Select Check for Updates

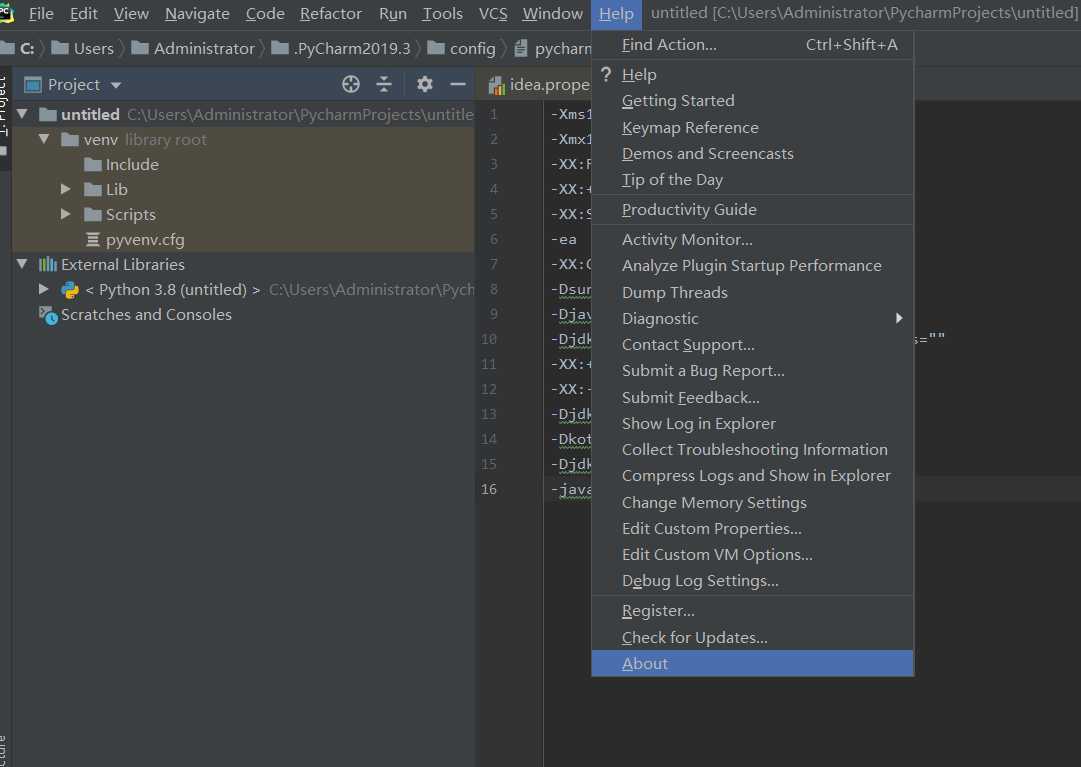click(x=753, y=637)
